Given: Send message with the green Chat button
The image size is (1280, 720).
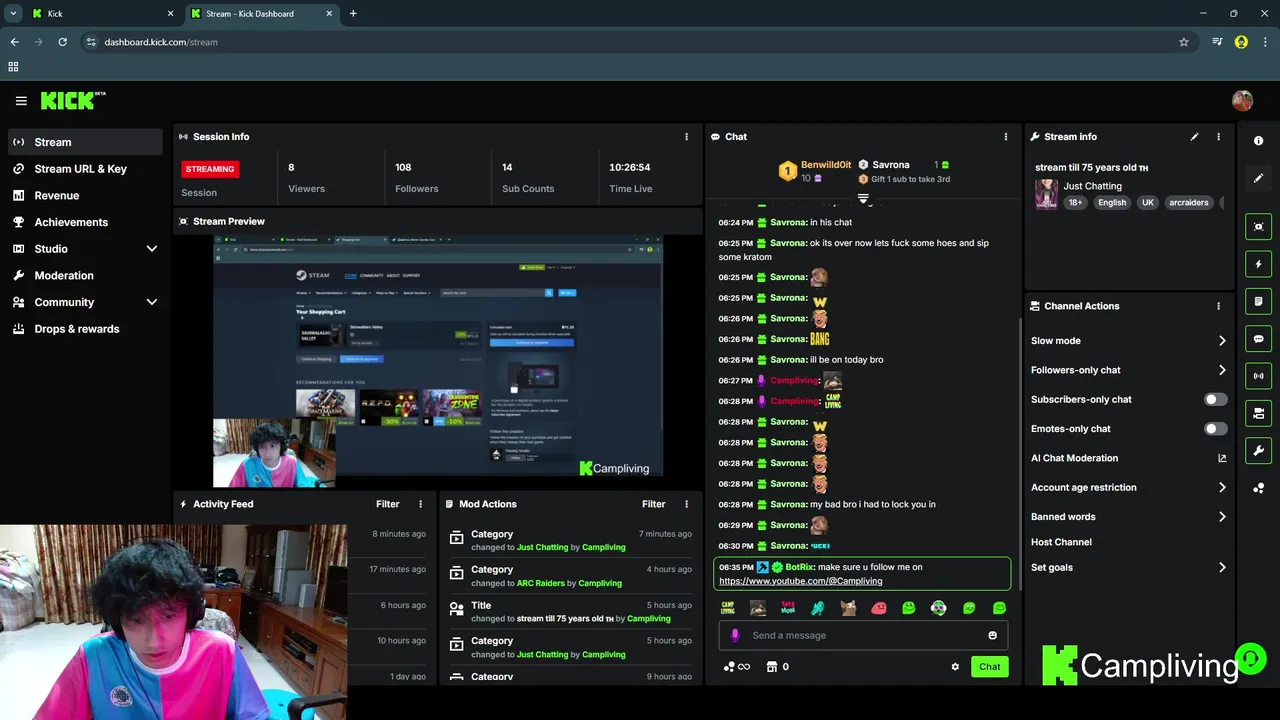Looking at the screenshot, I should [x=989, y=667].
